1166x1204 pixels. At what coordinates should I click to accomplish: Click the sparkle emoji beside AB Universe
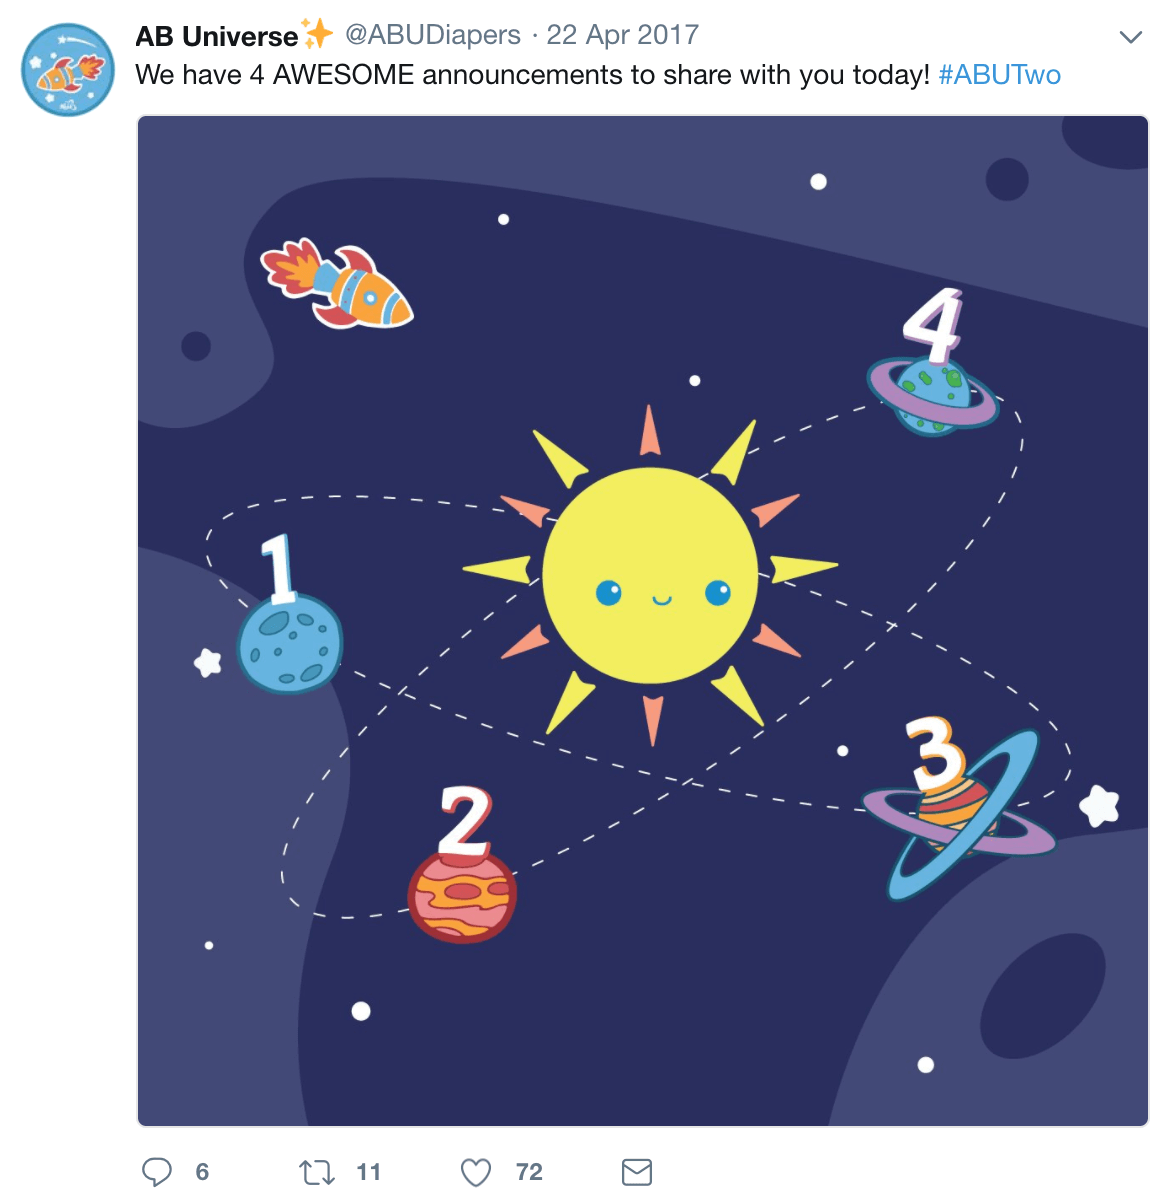pos(318,35)
